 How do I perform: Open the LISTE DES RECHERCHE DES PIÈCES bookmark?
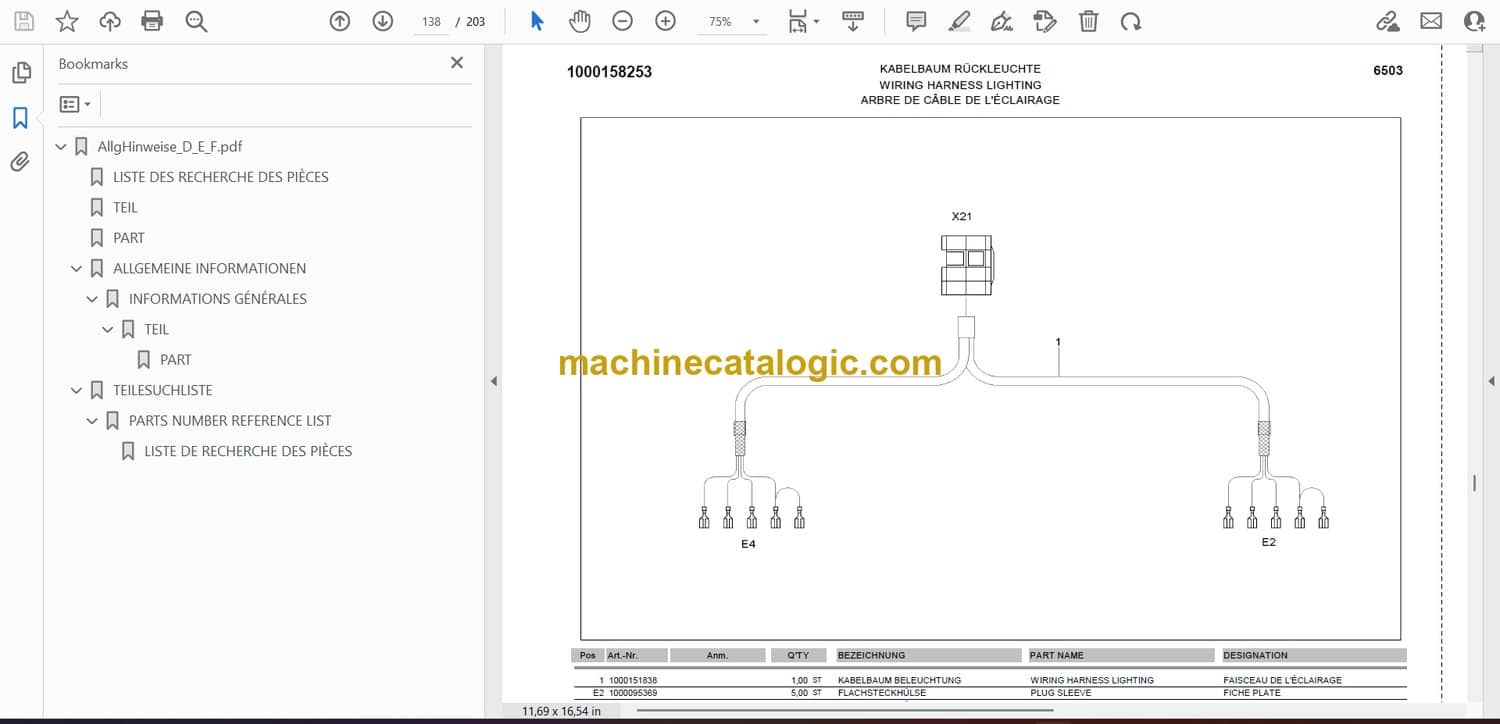coord(220,177)
